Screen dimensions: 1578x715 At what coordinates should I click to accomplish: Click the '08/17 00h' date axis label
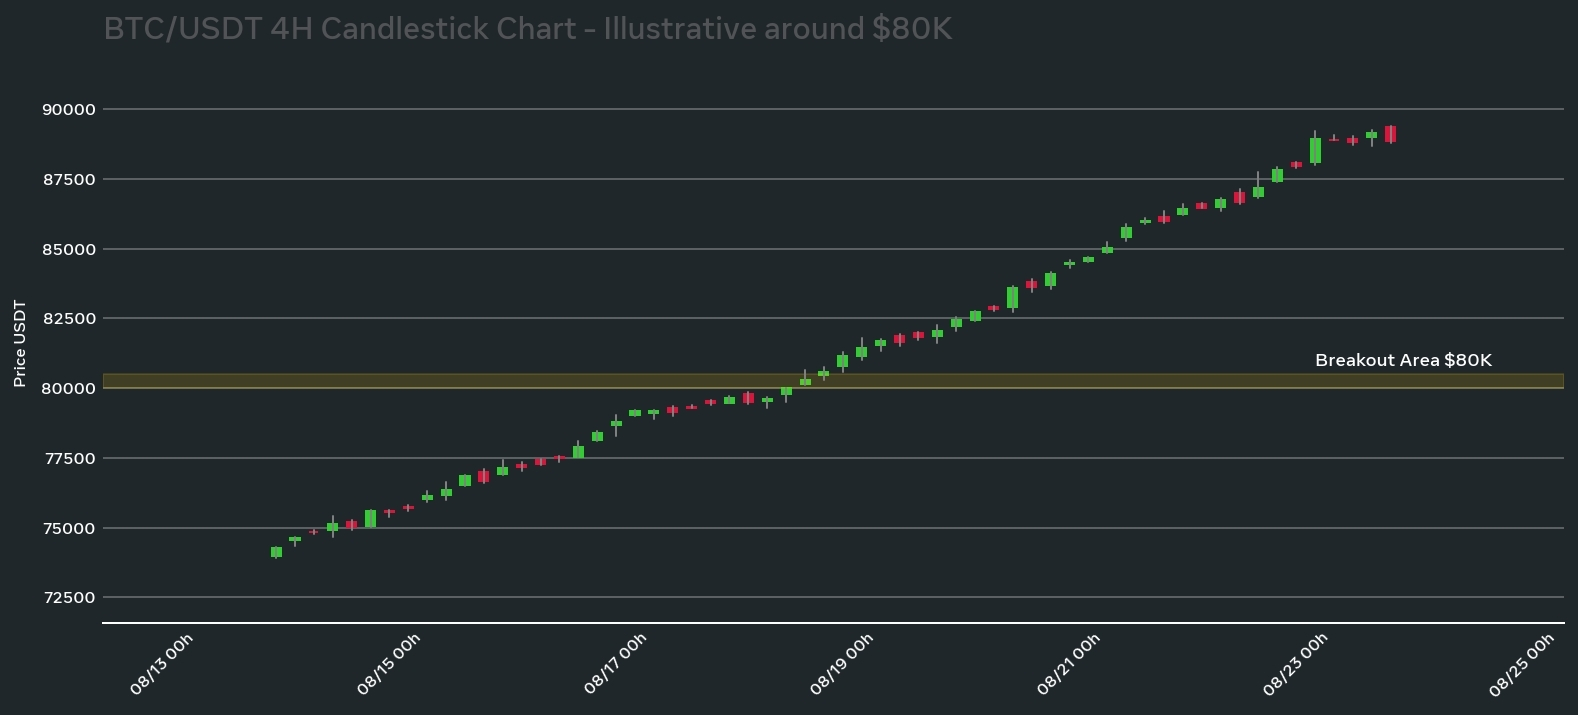[x=615, y=664]
